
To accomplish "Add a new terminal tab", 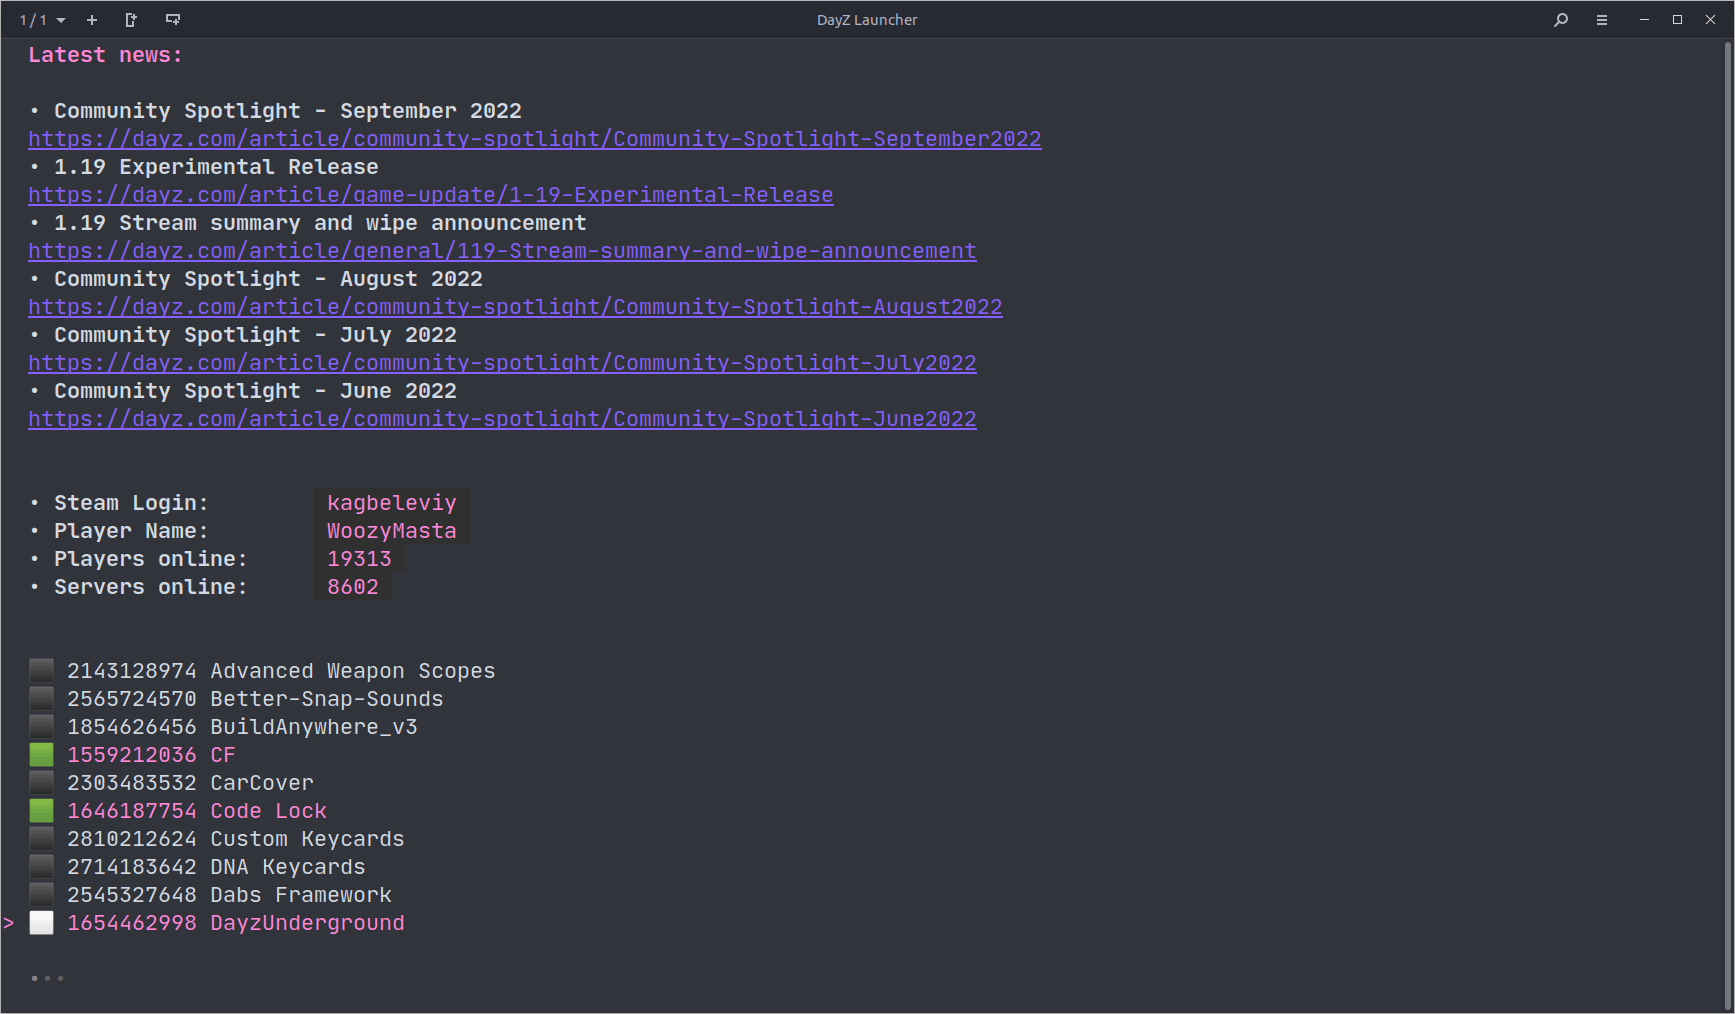I will [x=92, y=20].
